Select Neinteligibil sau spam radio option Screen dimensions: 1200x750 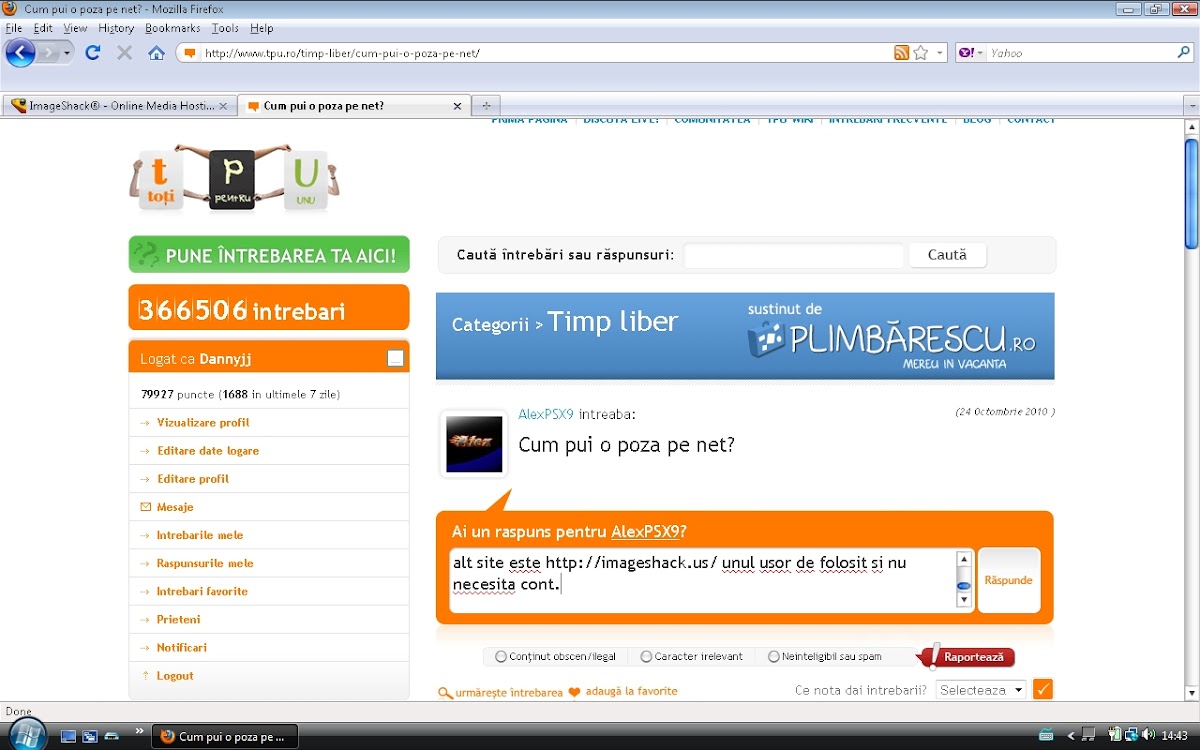[x=774, y=657]
